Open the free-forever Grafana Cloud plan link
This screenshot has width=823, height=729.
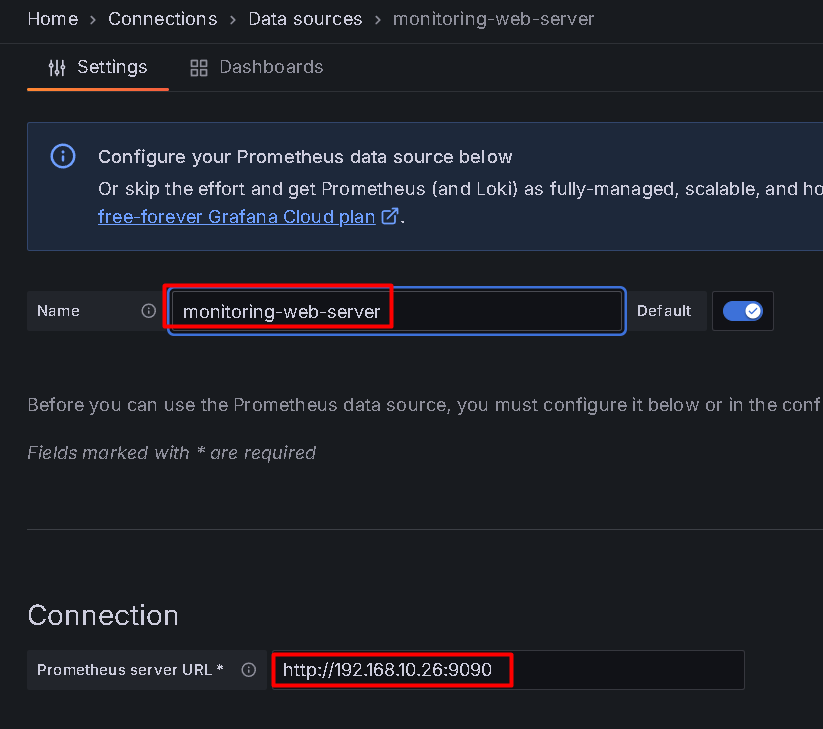pos(236,217)
